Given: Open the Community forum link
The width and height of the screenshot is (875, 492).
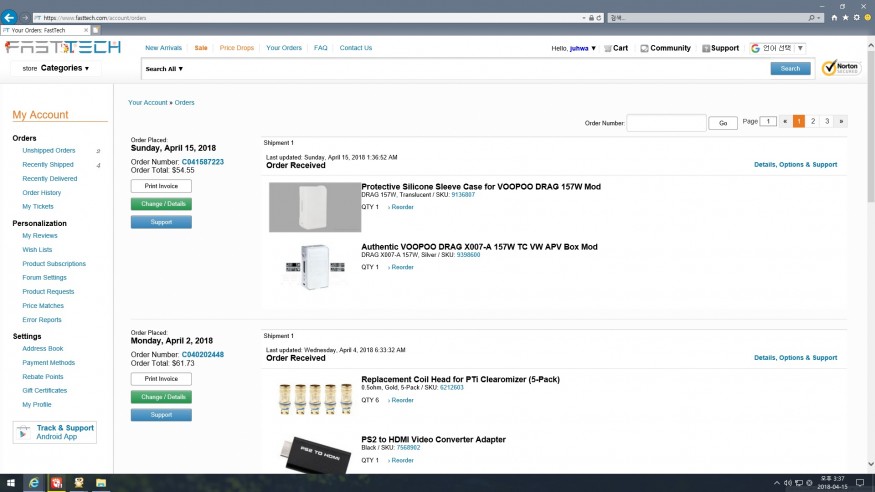Looking at the screenshot, I should coord(665,48).
